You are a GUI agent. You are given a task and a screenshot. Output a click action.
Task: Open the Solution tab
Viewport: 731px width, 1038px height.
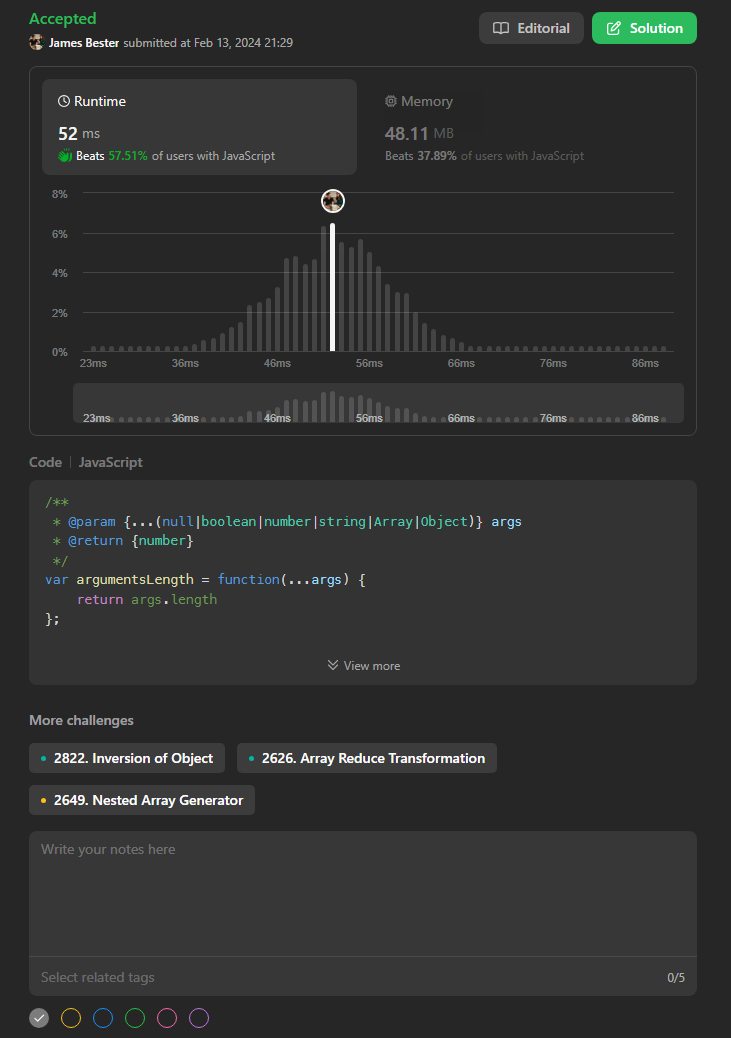[644, 28]
